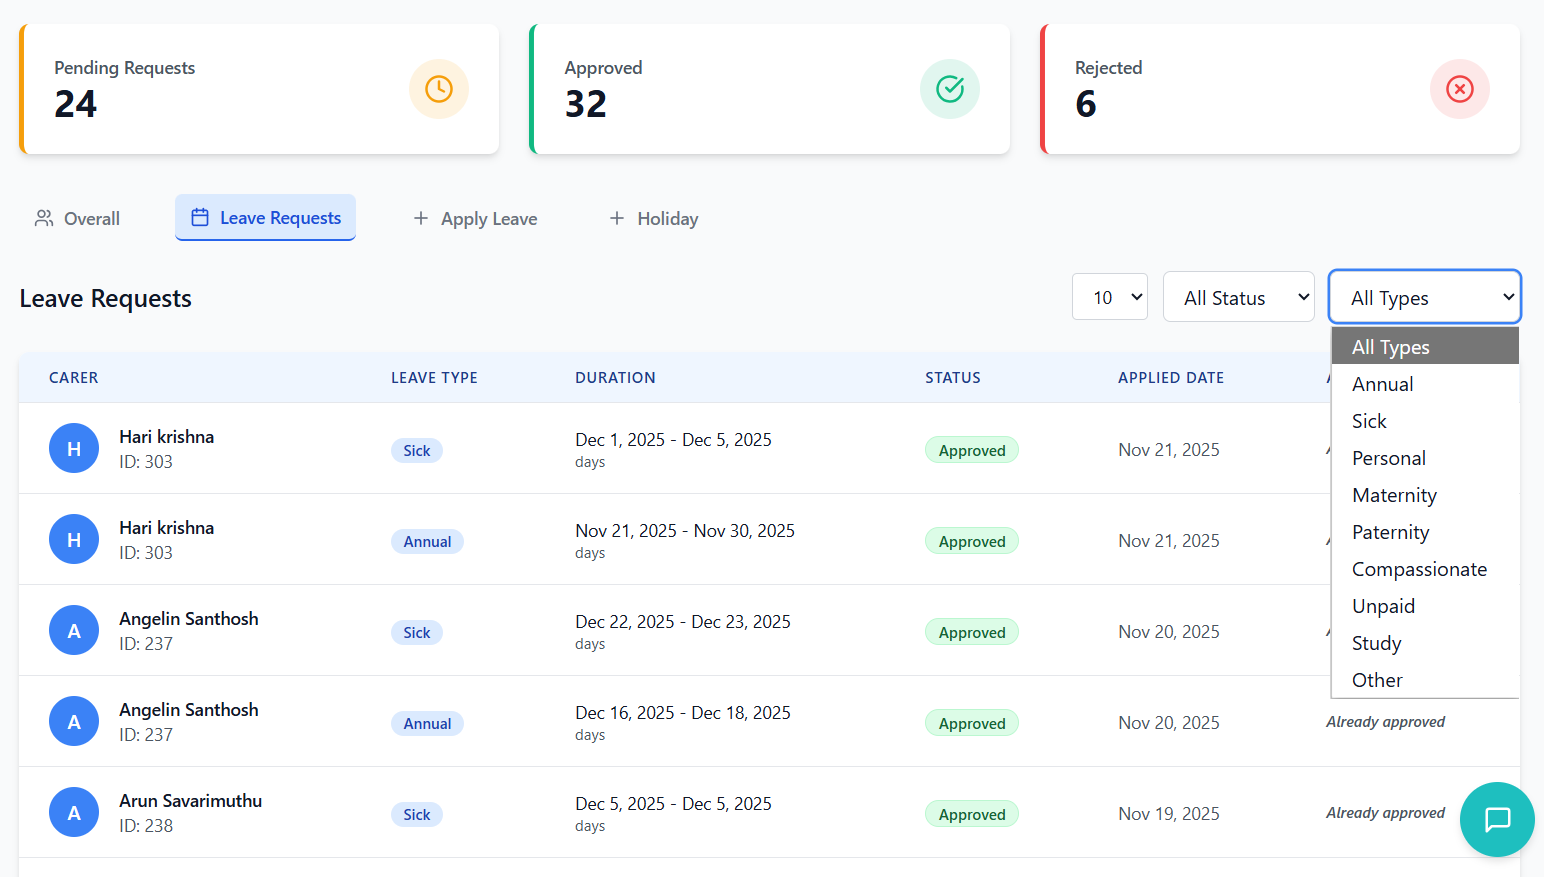The height and width of the screenshot is (877, 1544).
Task: Click the pending requests clock icon
Action: 438,89
